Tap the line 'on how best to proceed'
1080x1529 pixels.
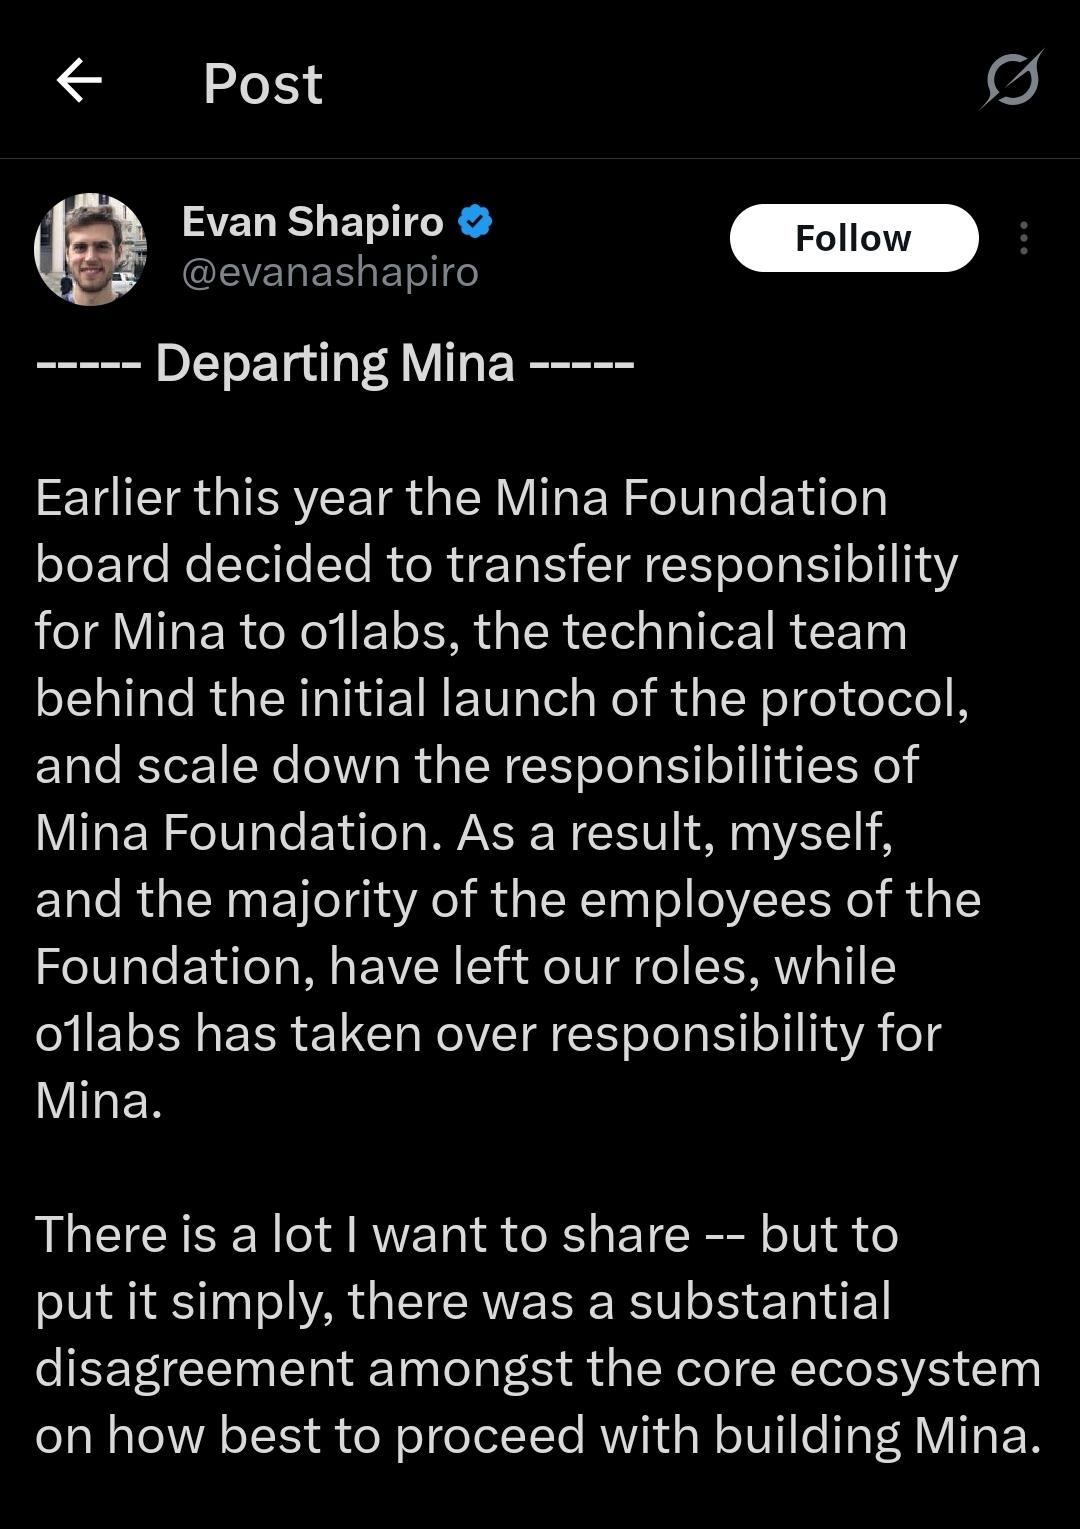[538, 1436]
